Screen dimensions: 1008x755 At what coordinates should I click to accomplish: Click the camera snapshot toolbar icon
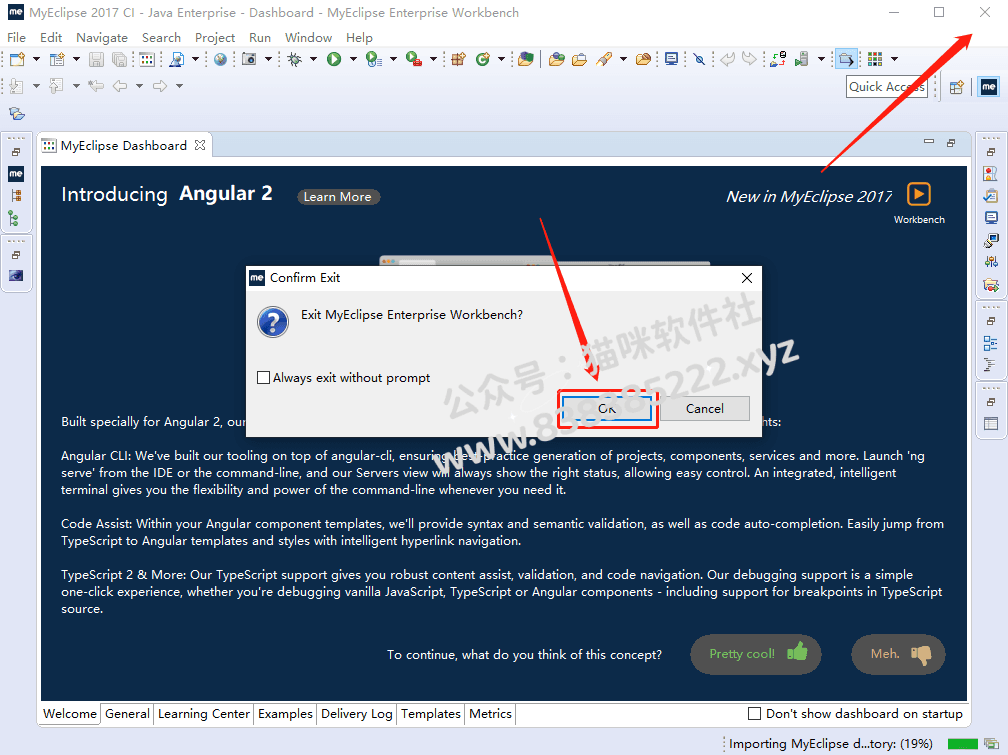(x=249, y=60)
